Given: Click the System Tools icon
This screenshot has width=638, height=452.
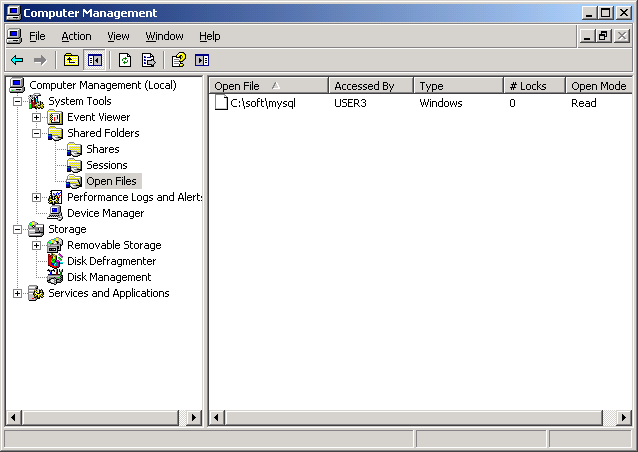Looking at the screenshot, I should click(x=36, y=101).
